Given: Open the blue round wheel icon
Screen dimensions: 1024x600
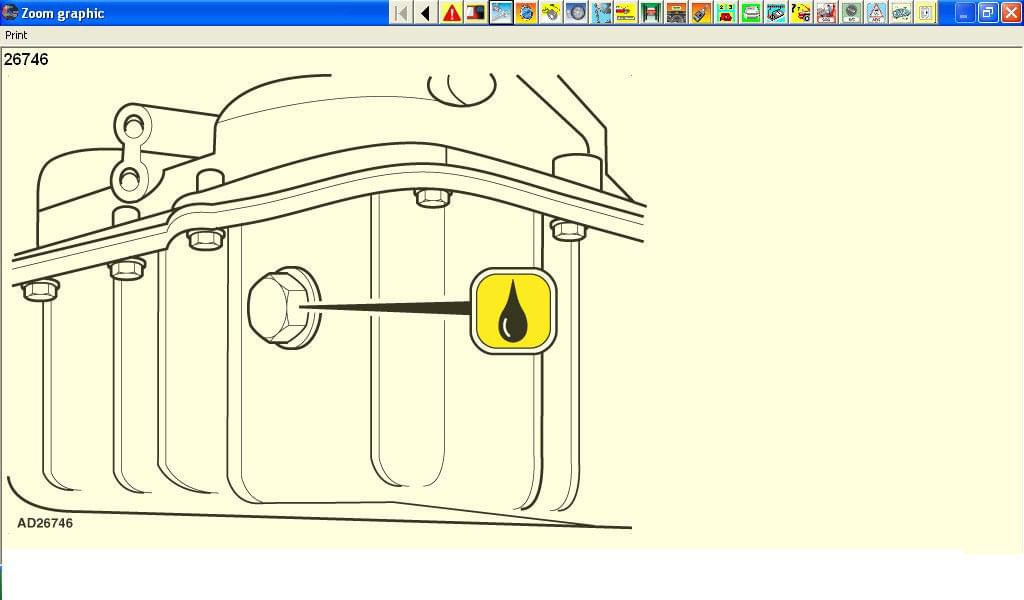Looking at the screenshot, I should pyautogui.click(x=576, y=12).
